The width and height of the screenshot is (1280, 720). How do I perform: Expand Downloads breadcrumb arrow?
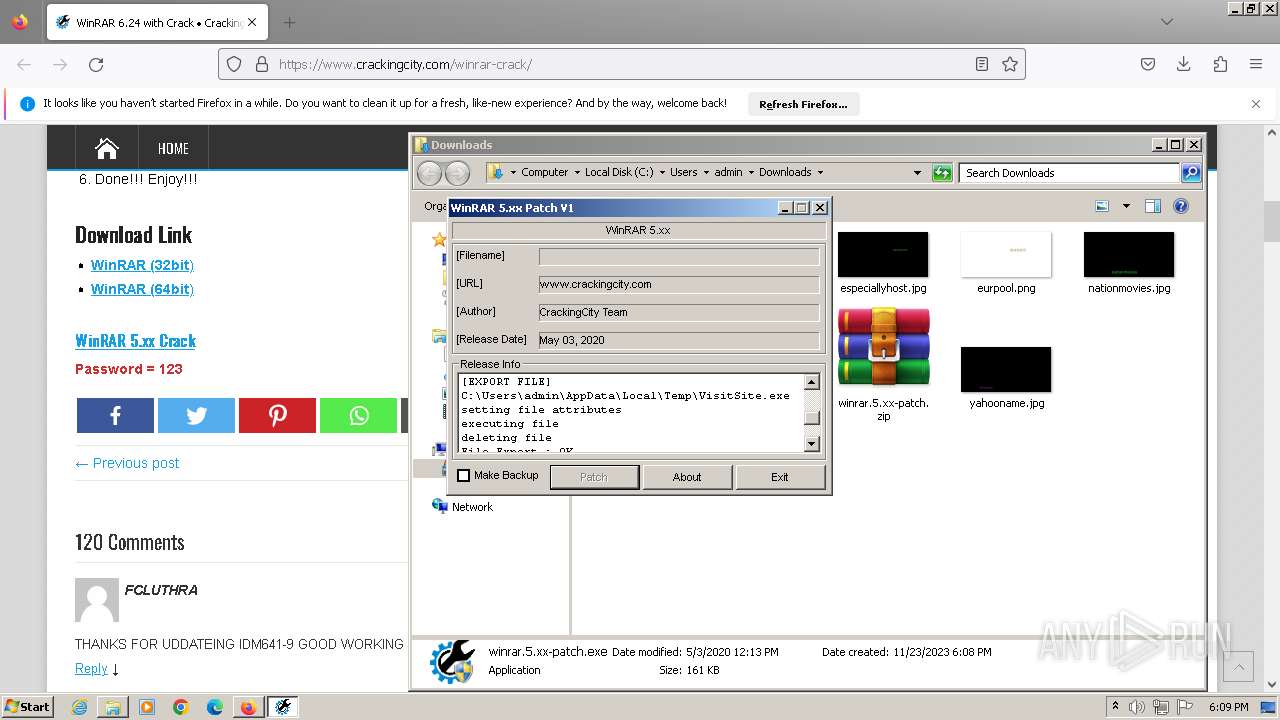820,172
